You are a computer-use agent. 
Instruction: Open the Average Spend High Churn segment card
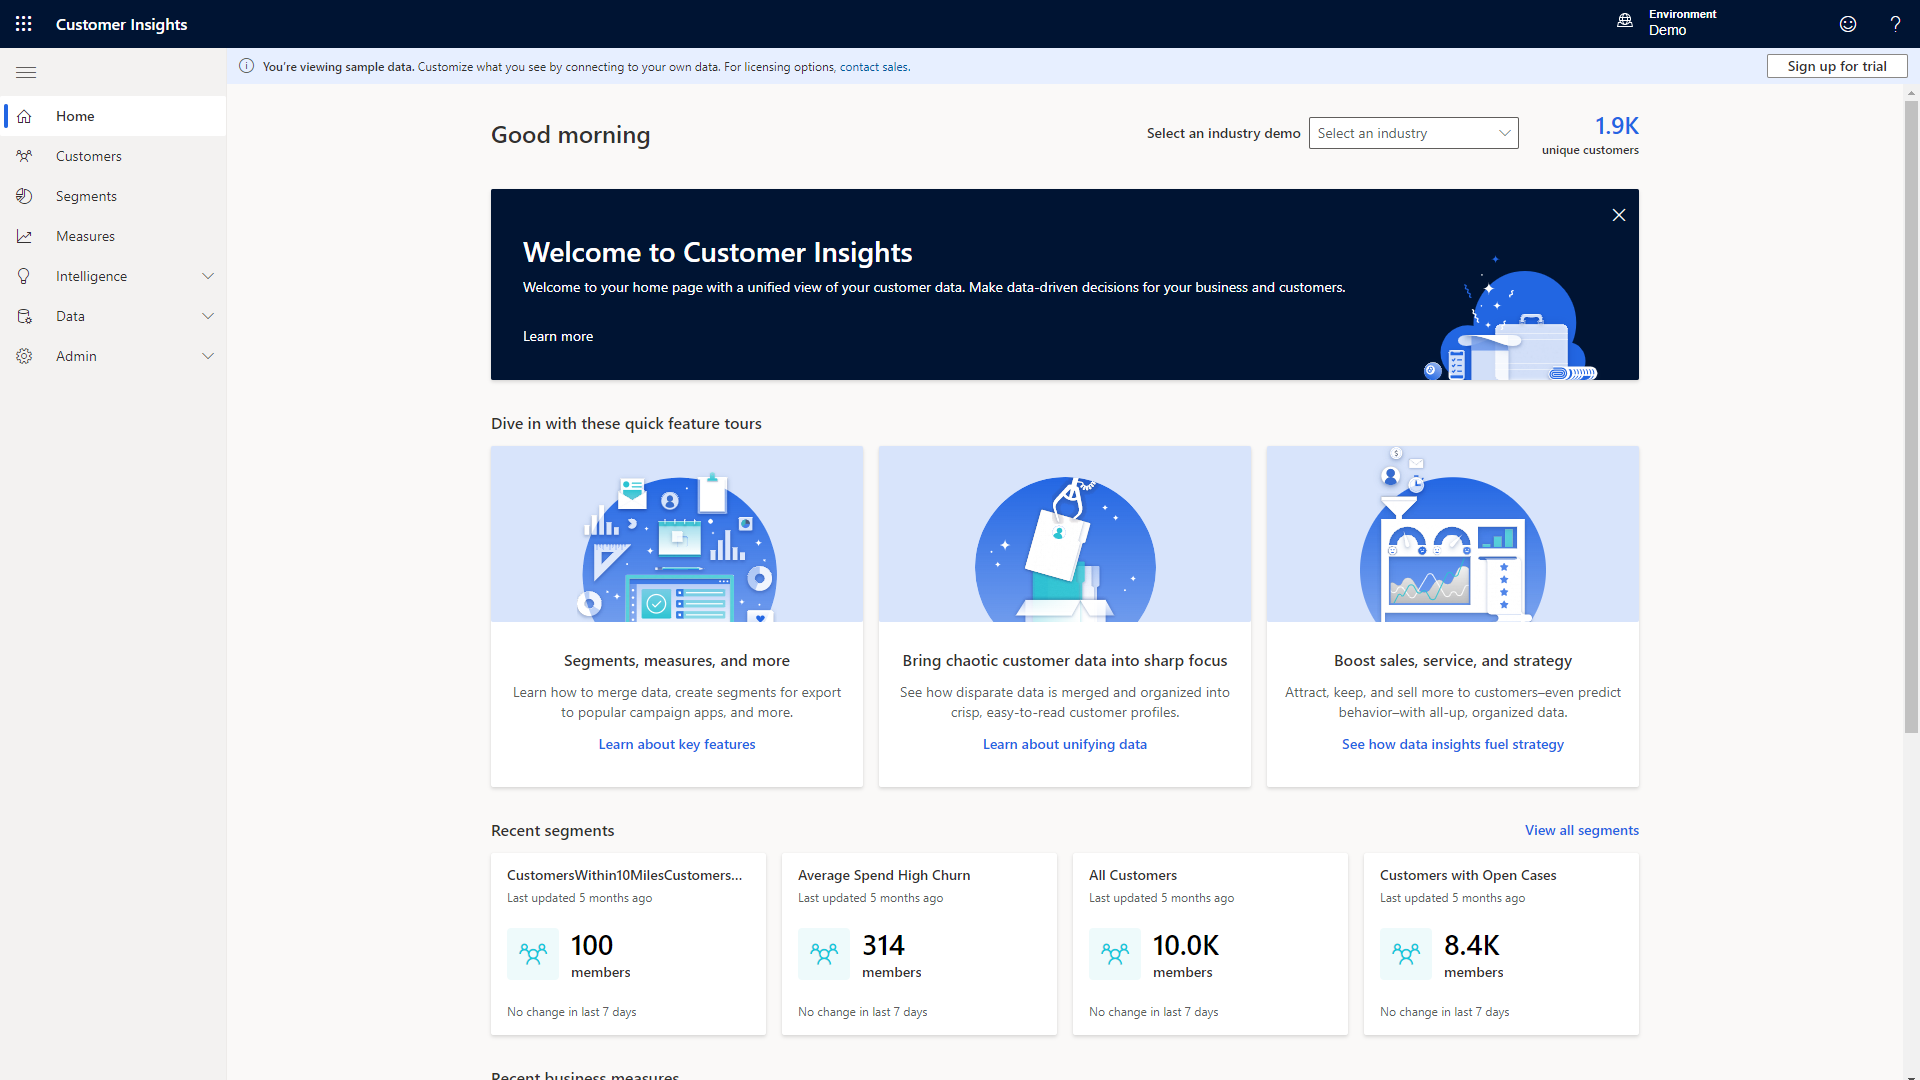pos(918,943)
